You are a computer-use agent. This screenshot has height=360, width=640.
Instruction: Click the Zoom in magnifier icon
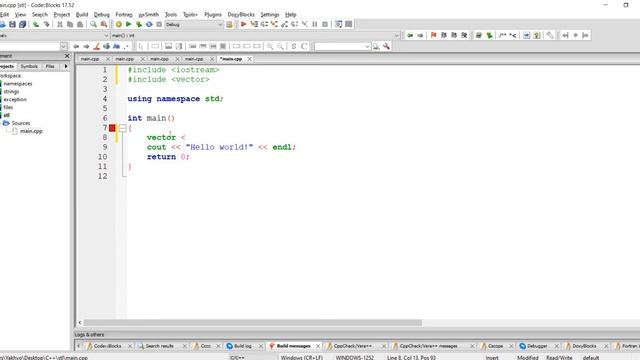point(270,47)
